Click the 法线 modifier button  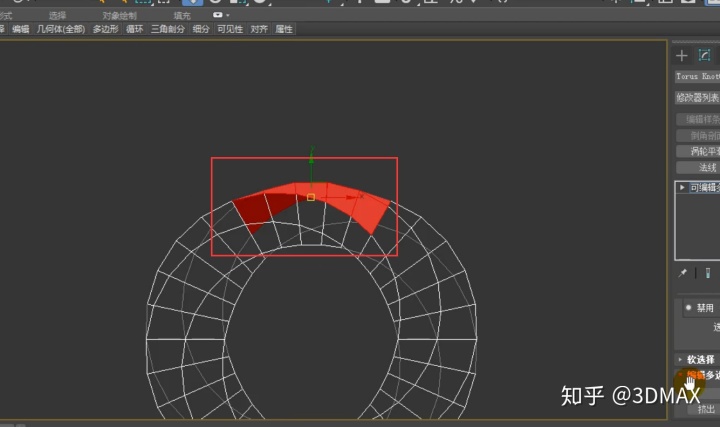tap(698, 168)
